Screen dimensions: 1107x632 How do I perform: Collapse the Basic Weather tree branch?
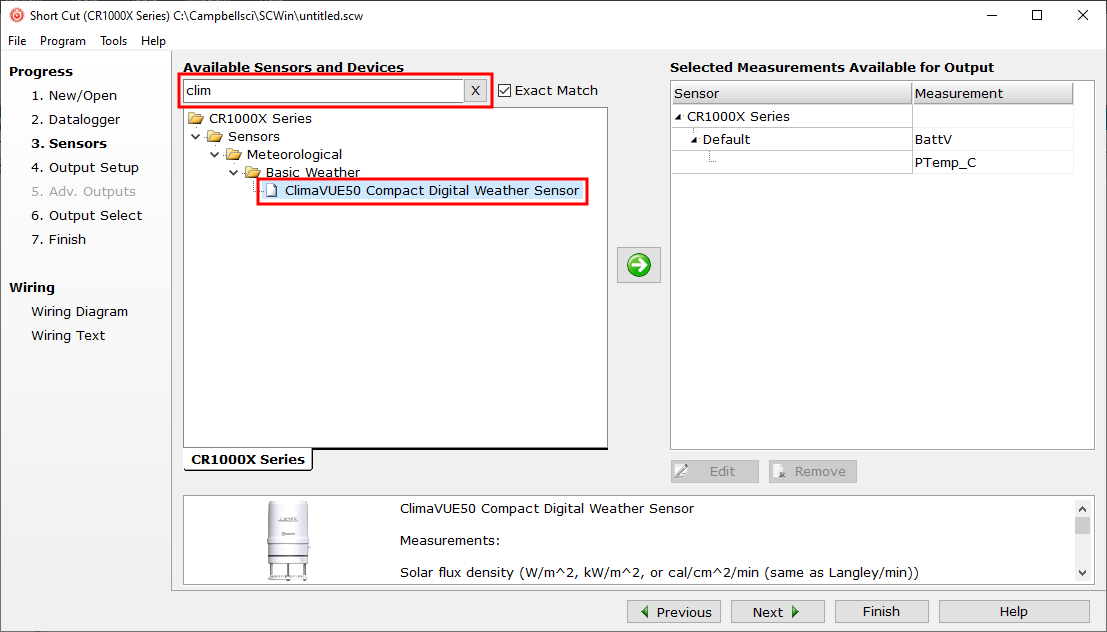(x=234, y=172)
